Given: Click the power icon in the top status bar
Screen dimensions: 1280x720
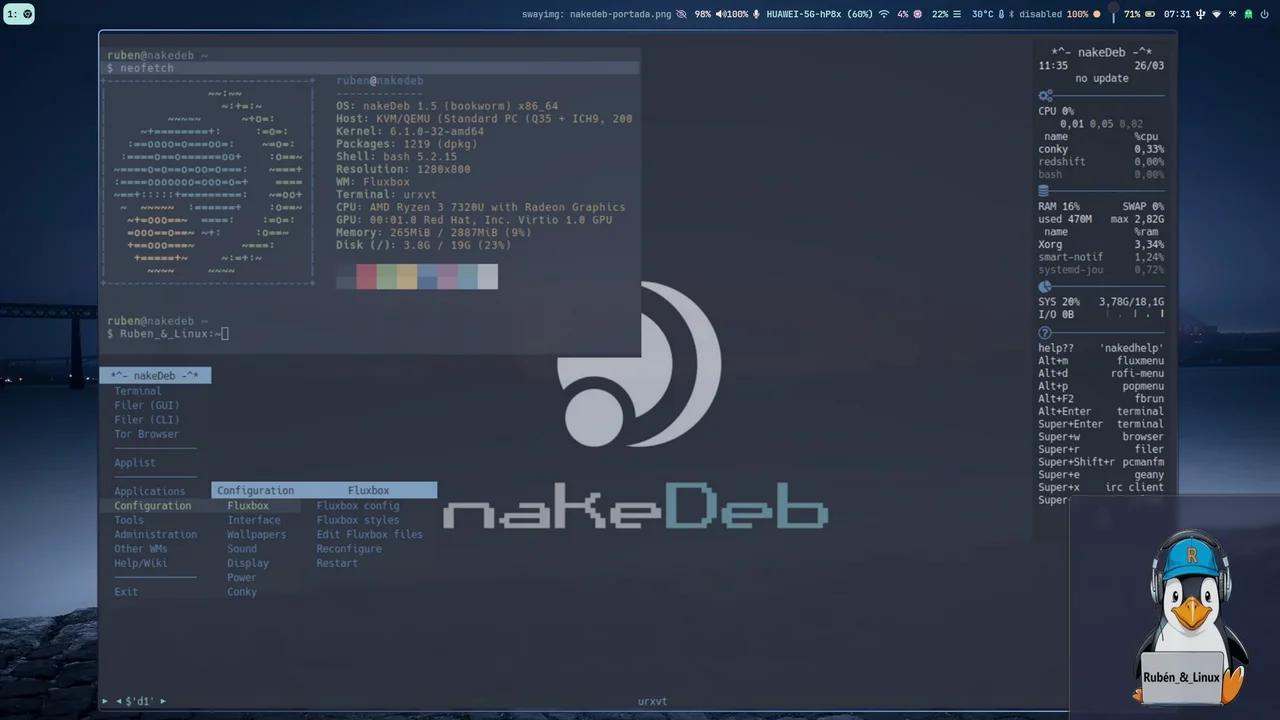Looking at the screenshot, I should tap(1264, 13).
